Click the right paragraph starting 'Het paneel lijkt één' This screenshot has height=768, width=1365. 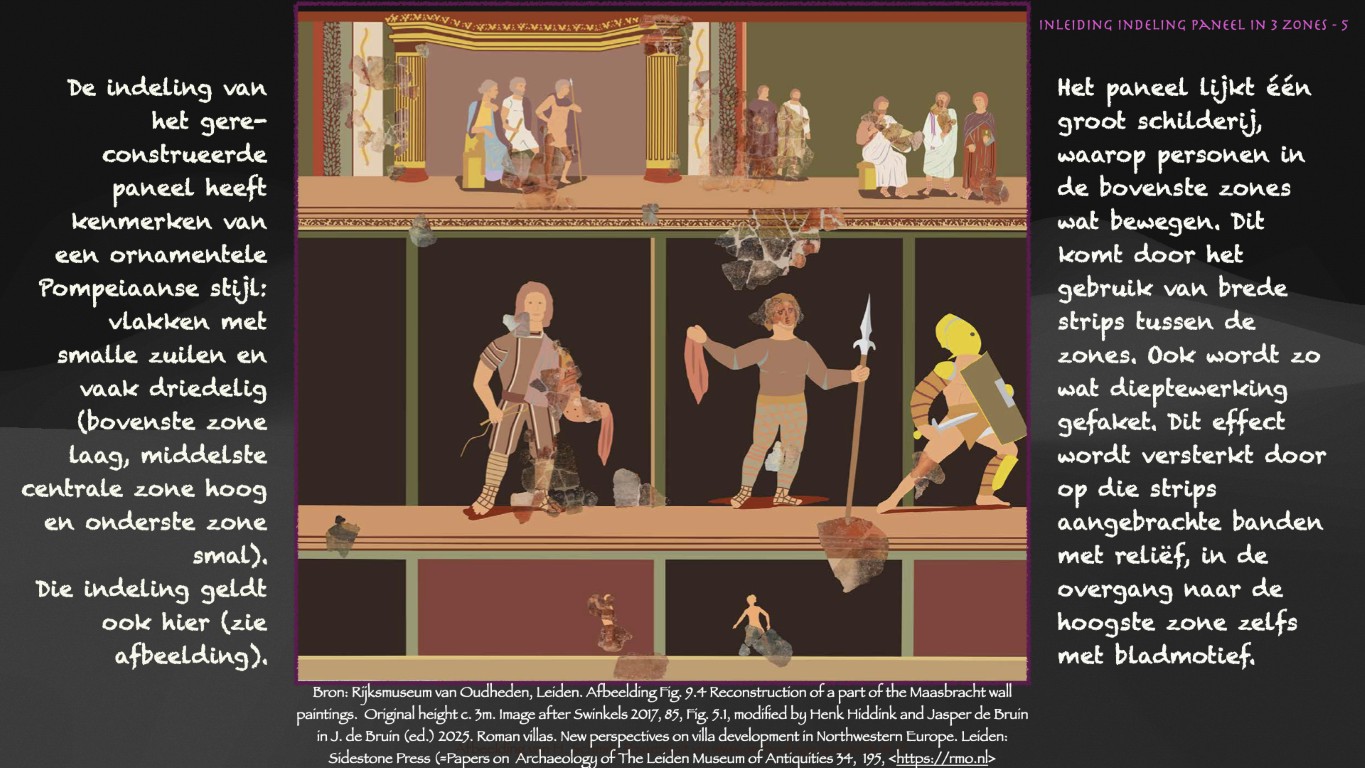pyautogui.click(x=1192, y=371)
